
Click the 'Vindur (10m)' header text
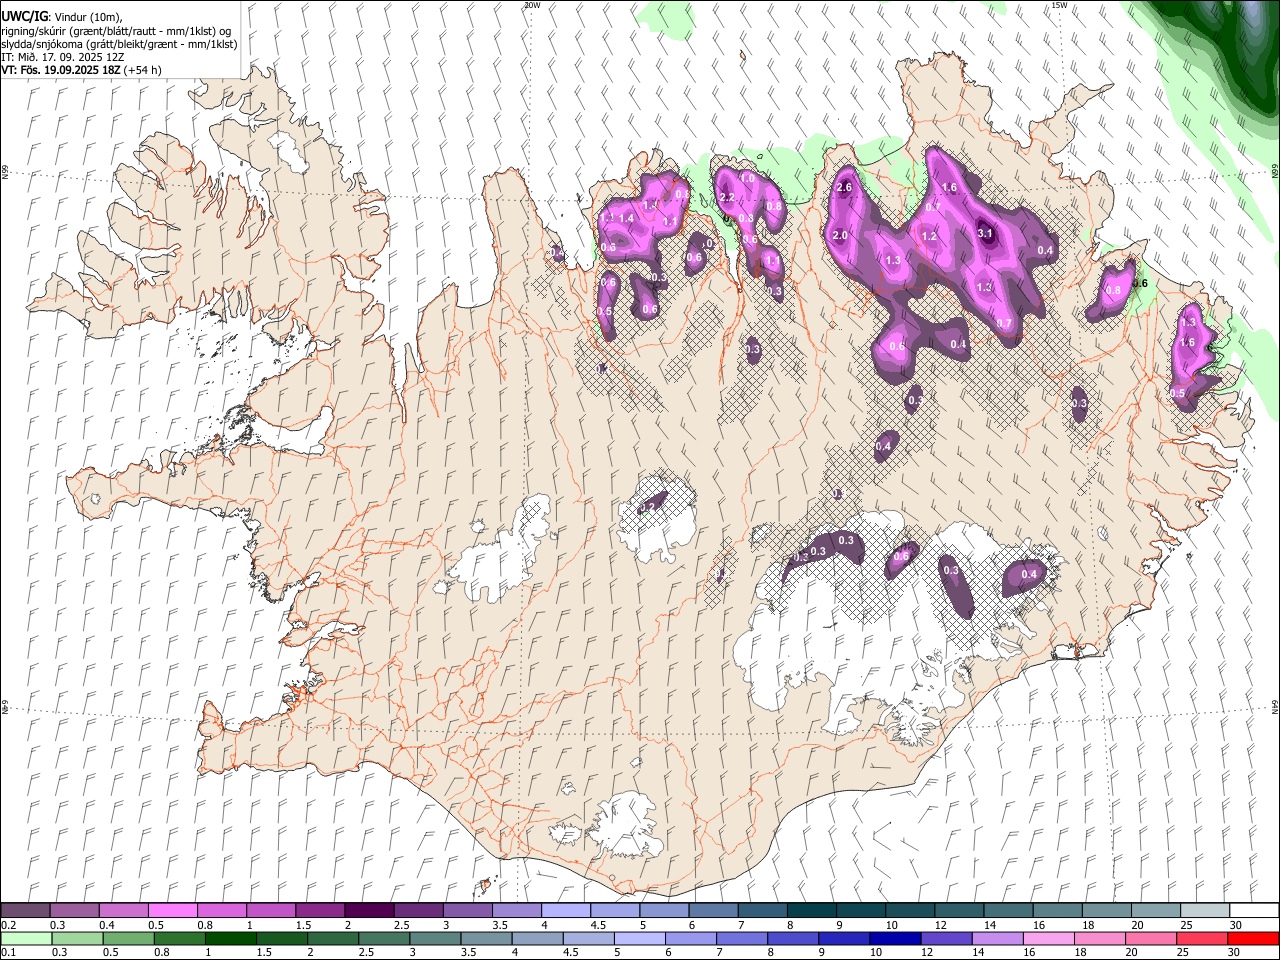point(87,17)
